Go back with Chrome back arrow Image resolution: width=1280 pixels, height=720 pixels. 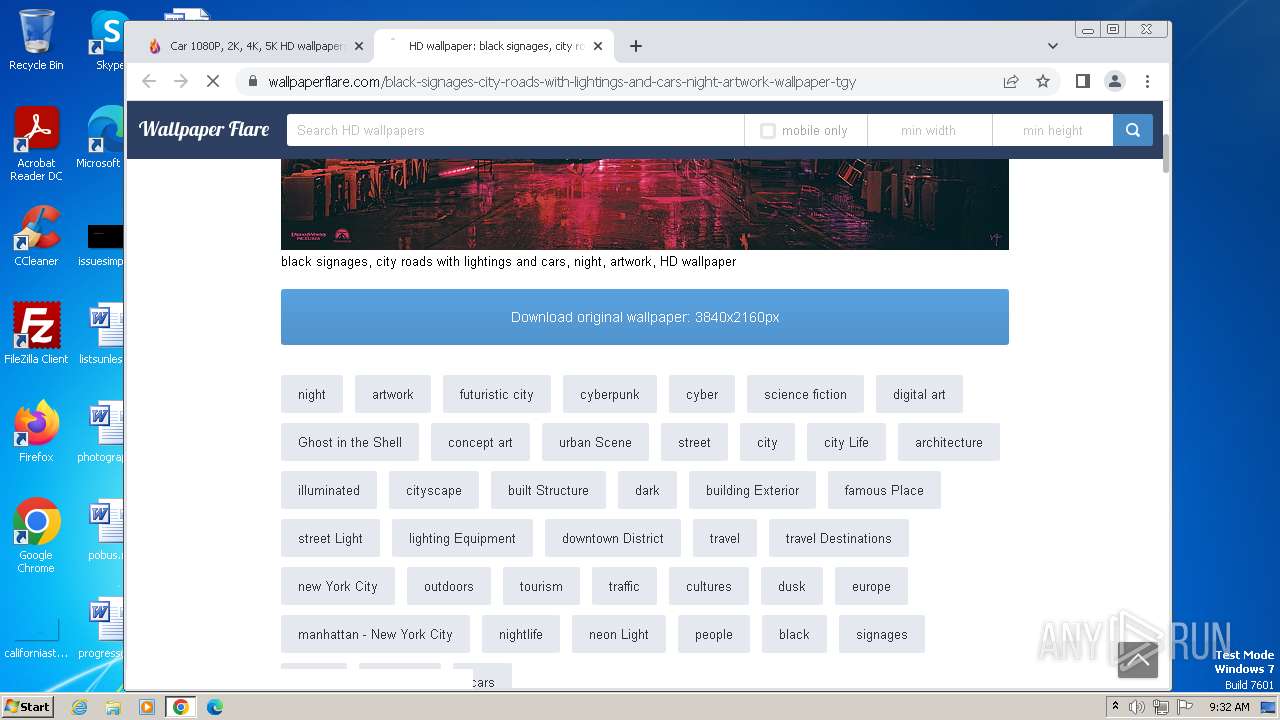coord(149,81)
